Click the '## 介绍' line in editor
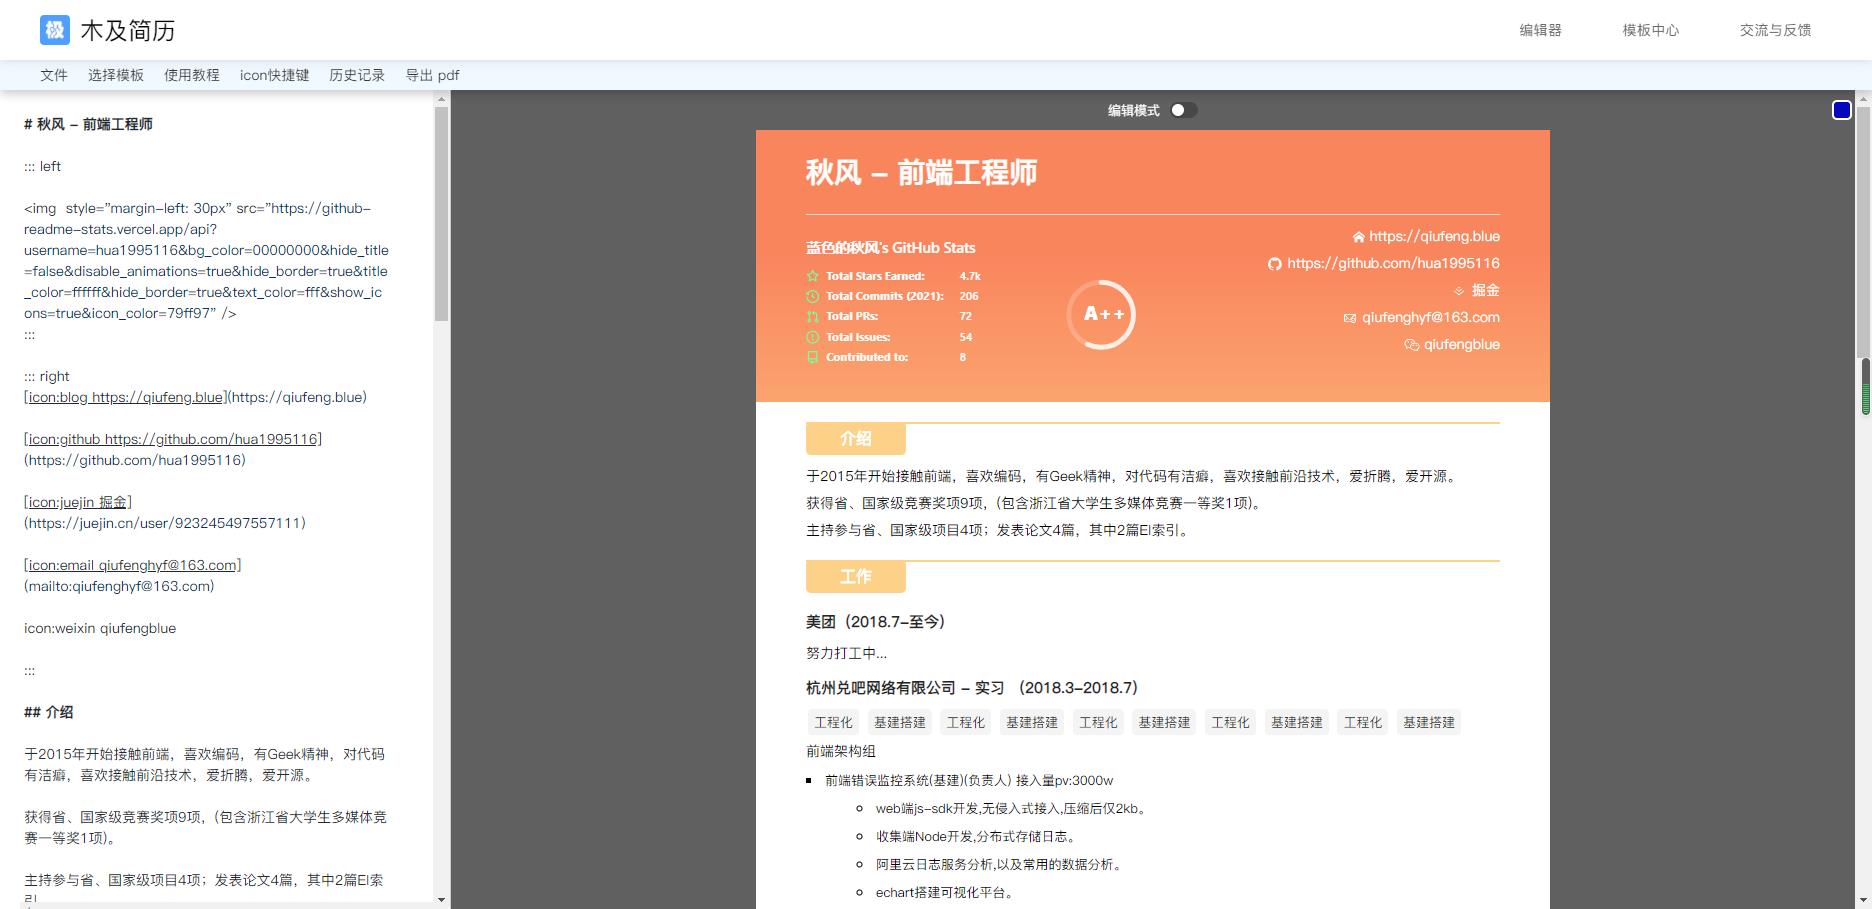This screenshot has height=909, width=1872. pyautogui.click(x=49, y=712)
